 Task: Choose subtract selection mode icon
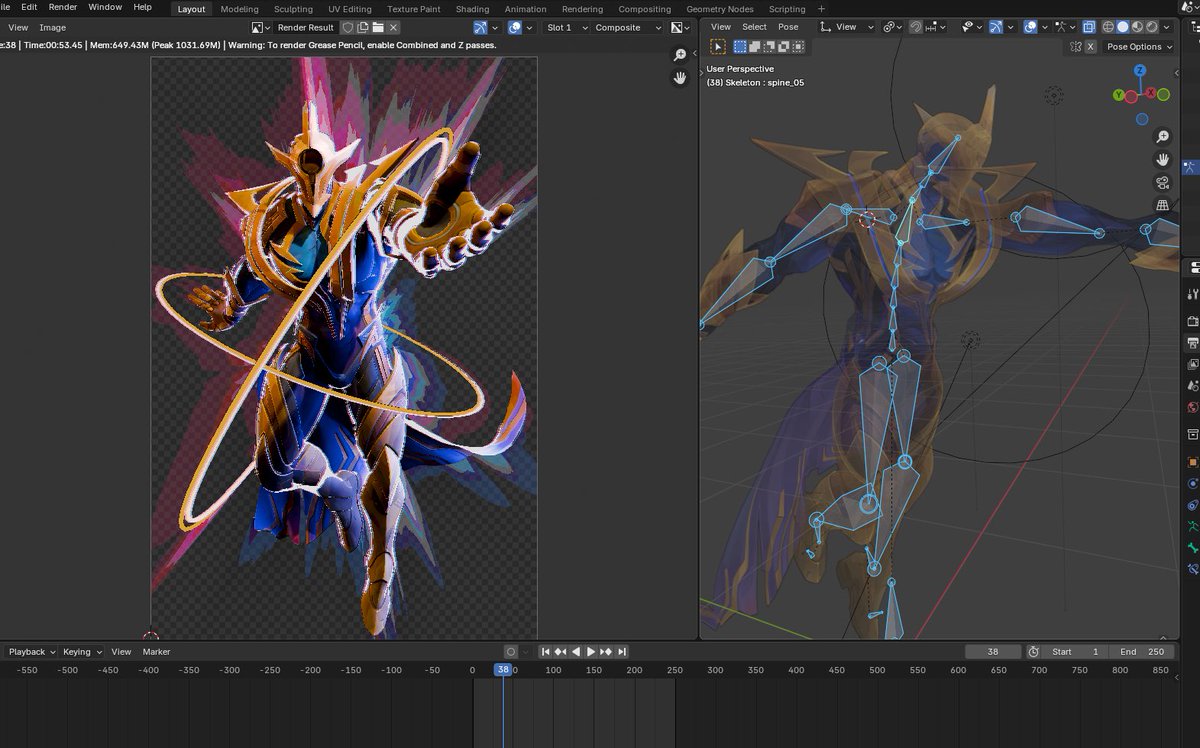click(770, 46)
